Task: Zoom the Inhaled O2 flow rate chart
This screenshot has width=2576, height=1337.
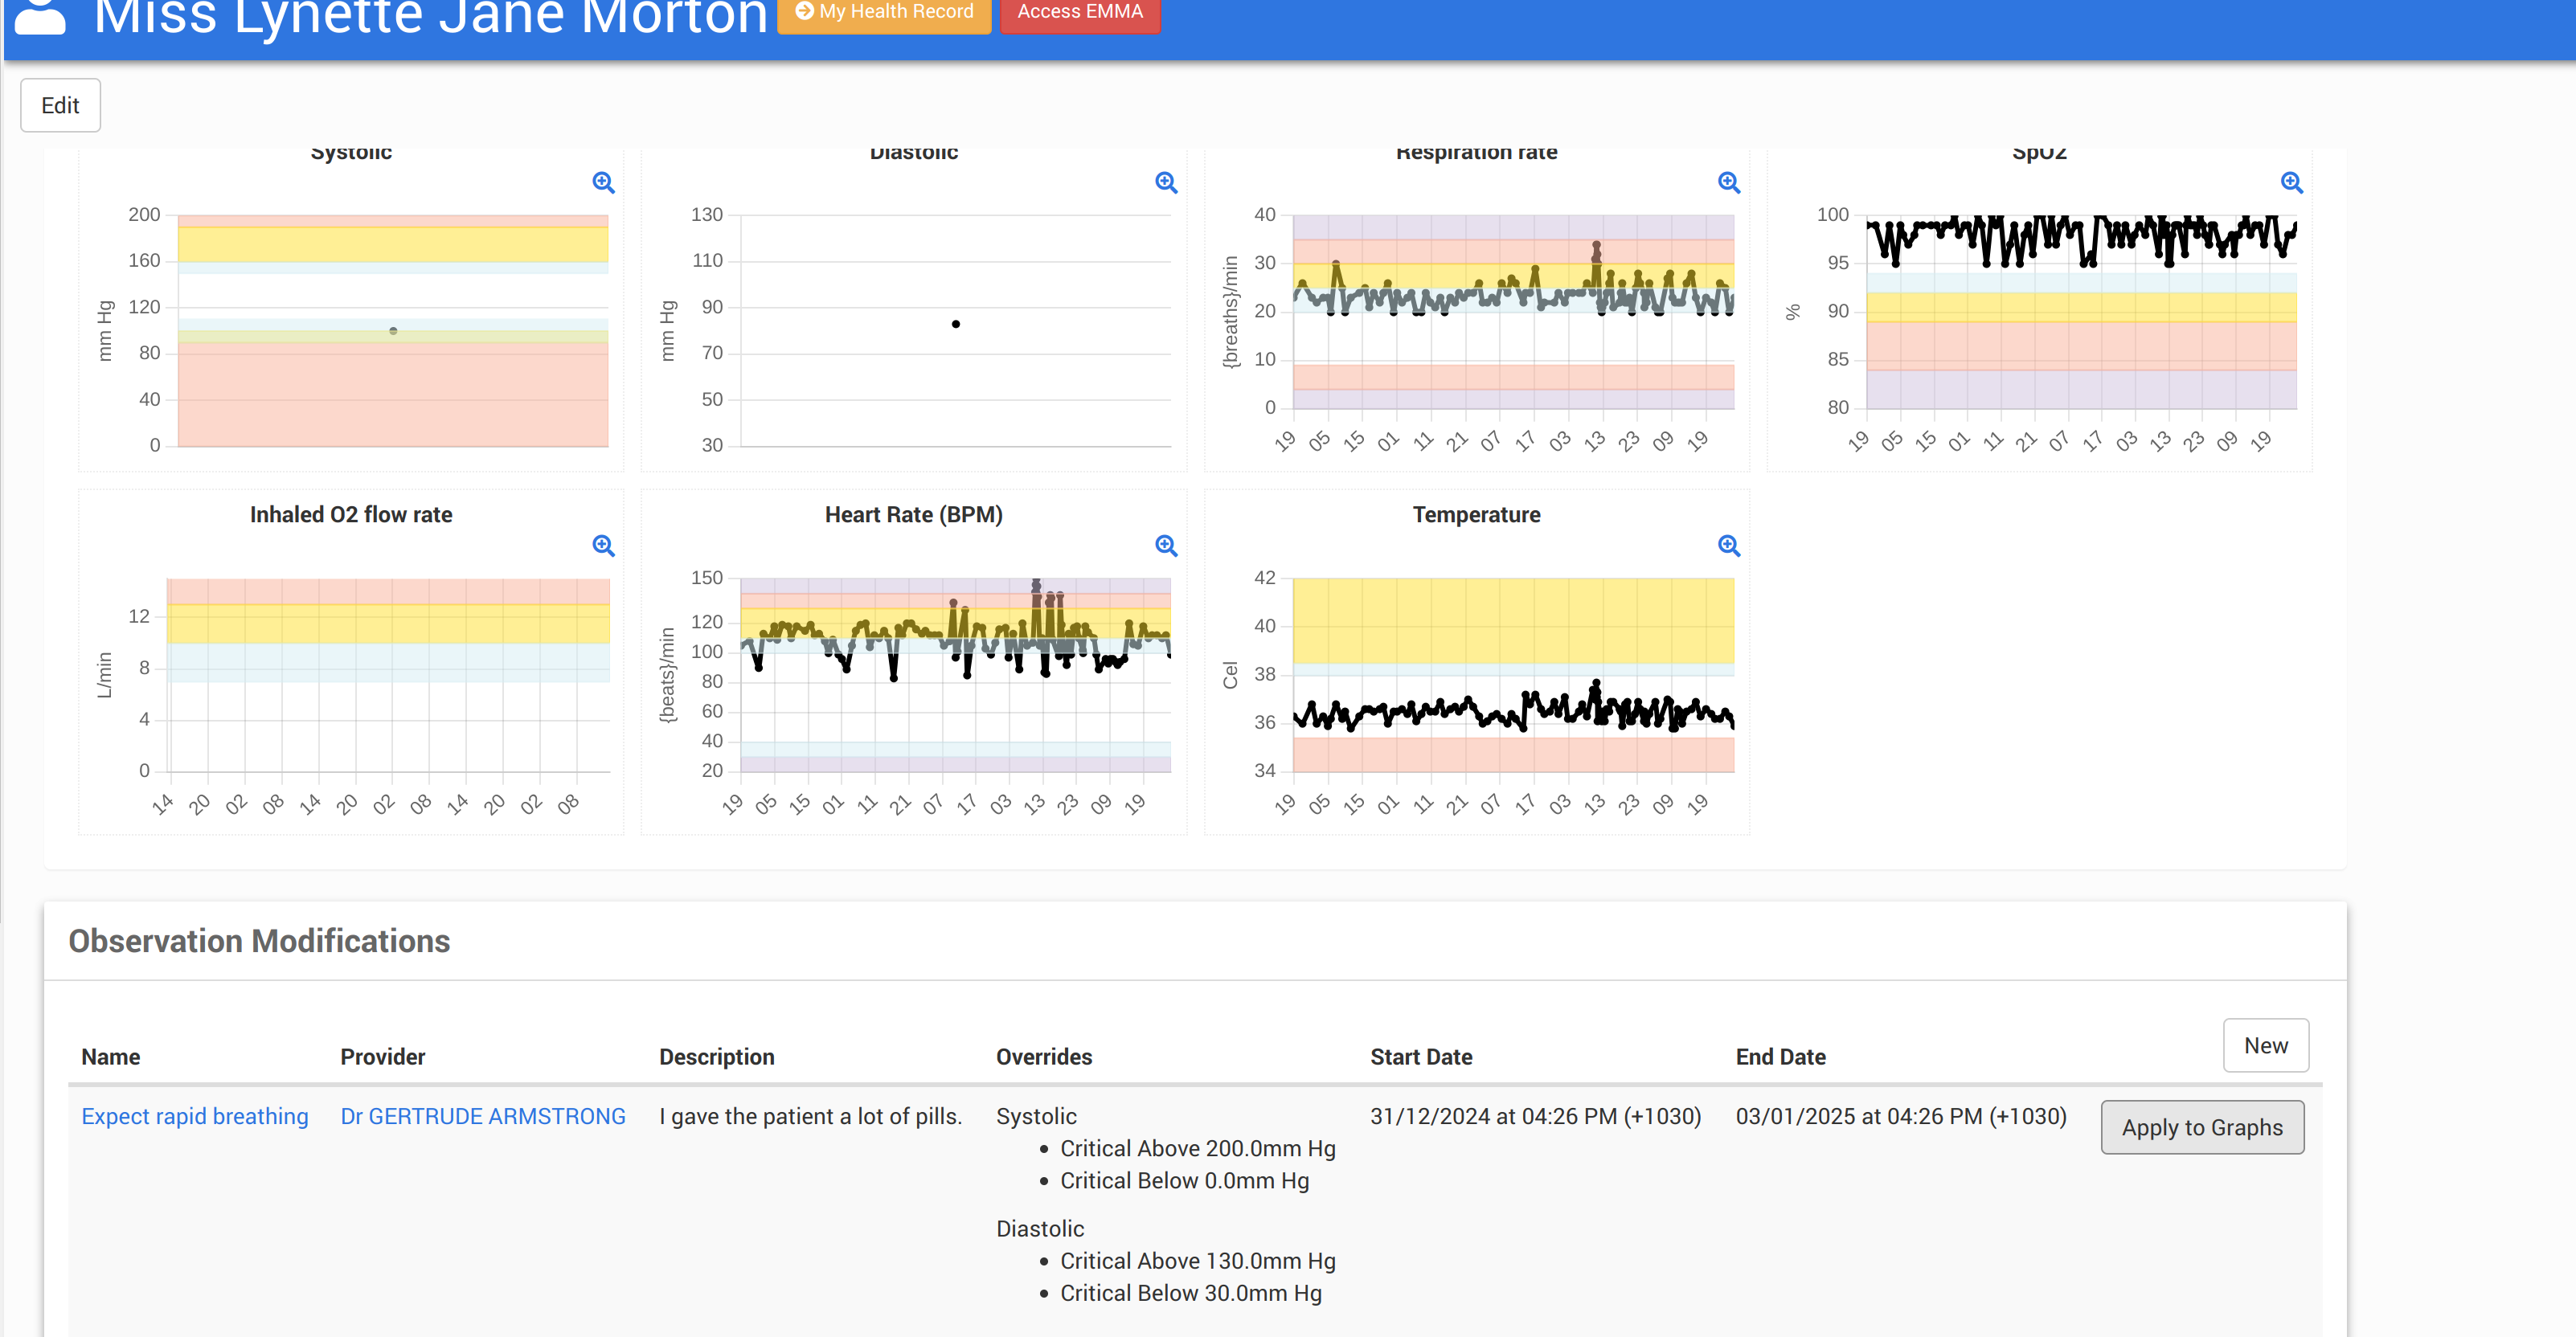Action: point(603,545)
